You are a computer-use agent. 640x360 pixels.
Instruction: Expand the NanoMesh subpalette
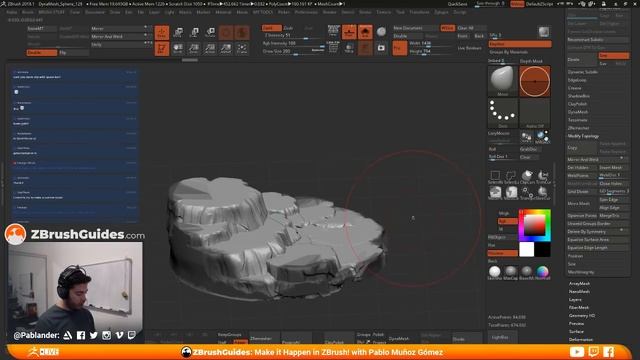(x=580, y=291)
